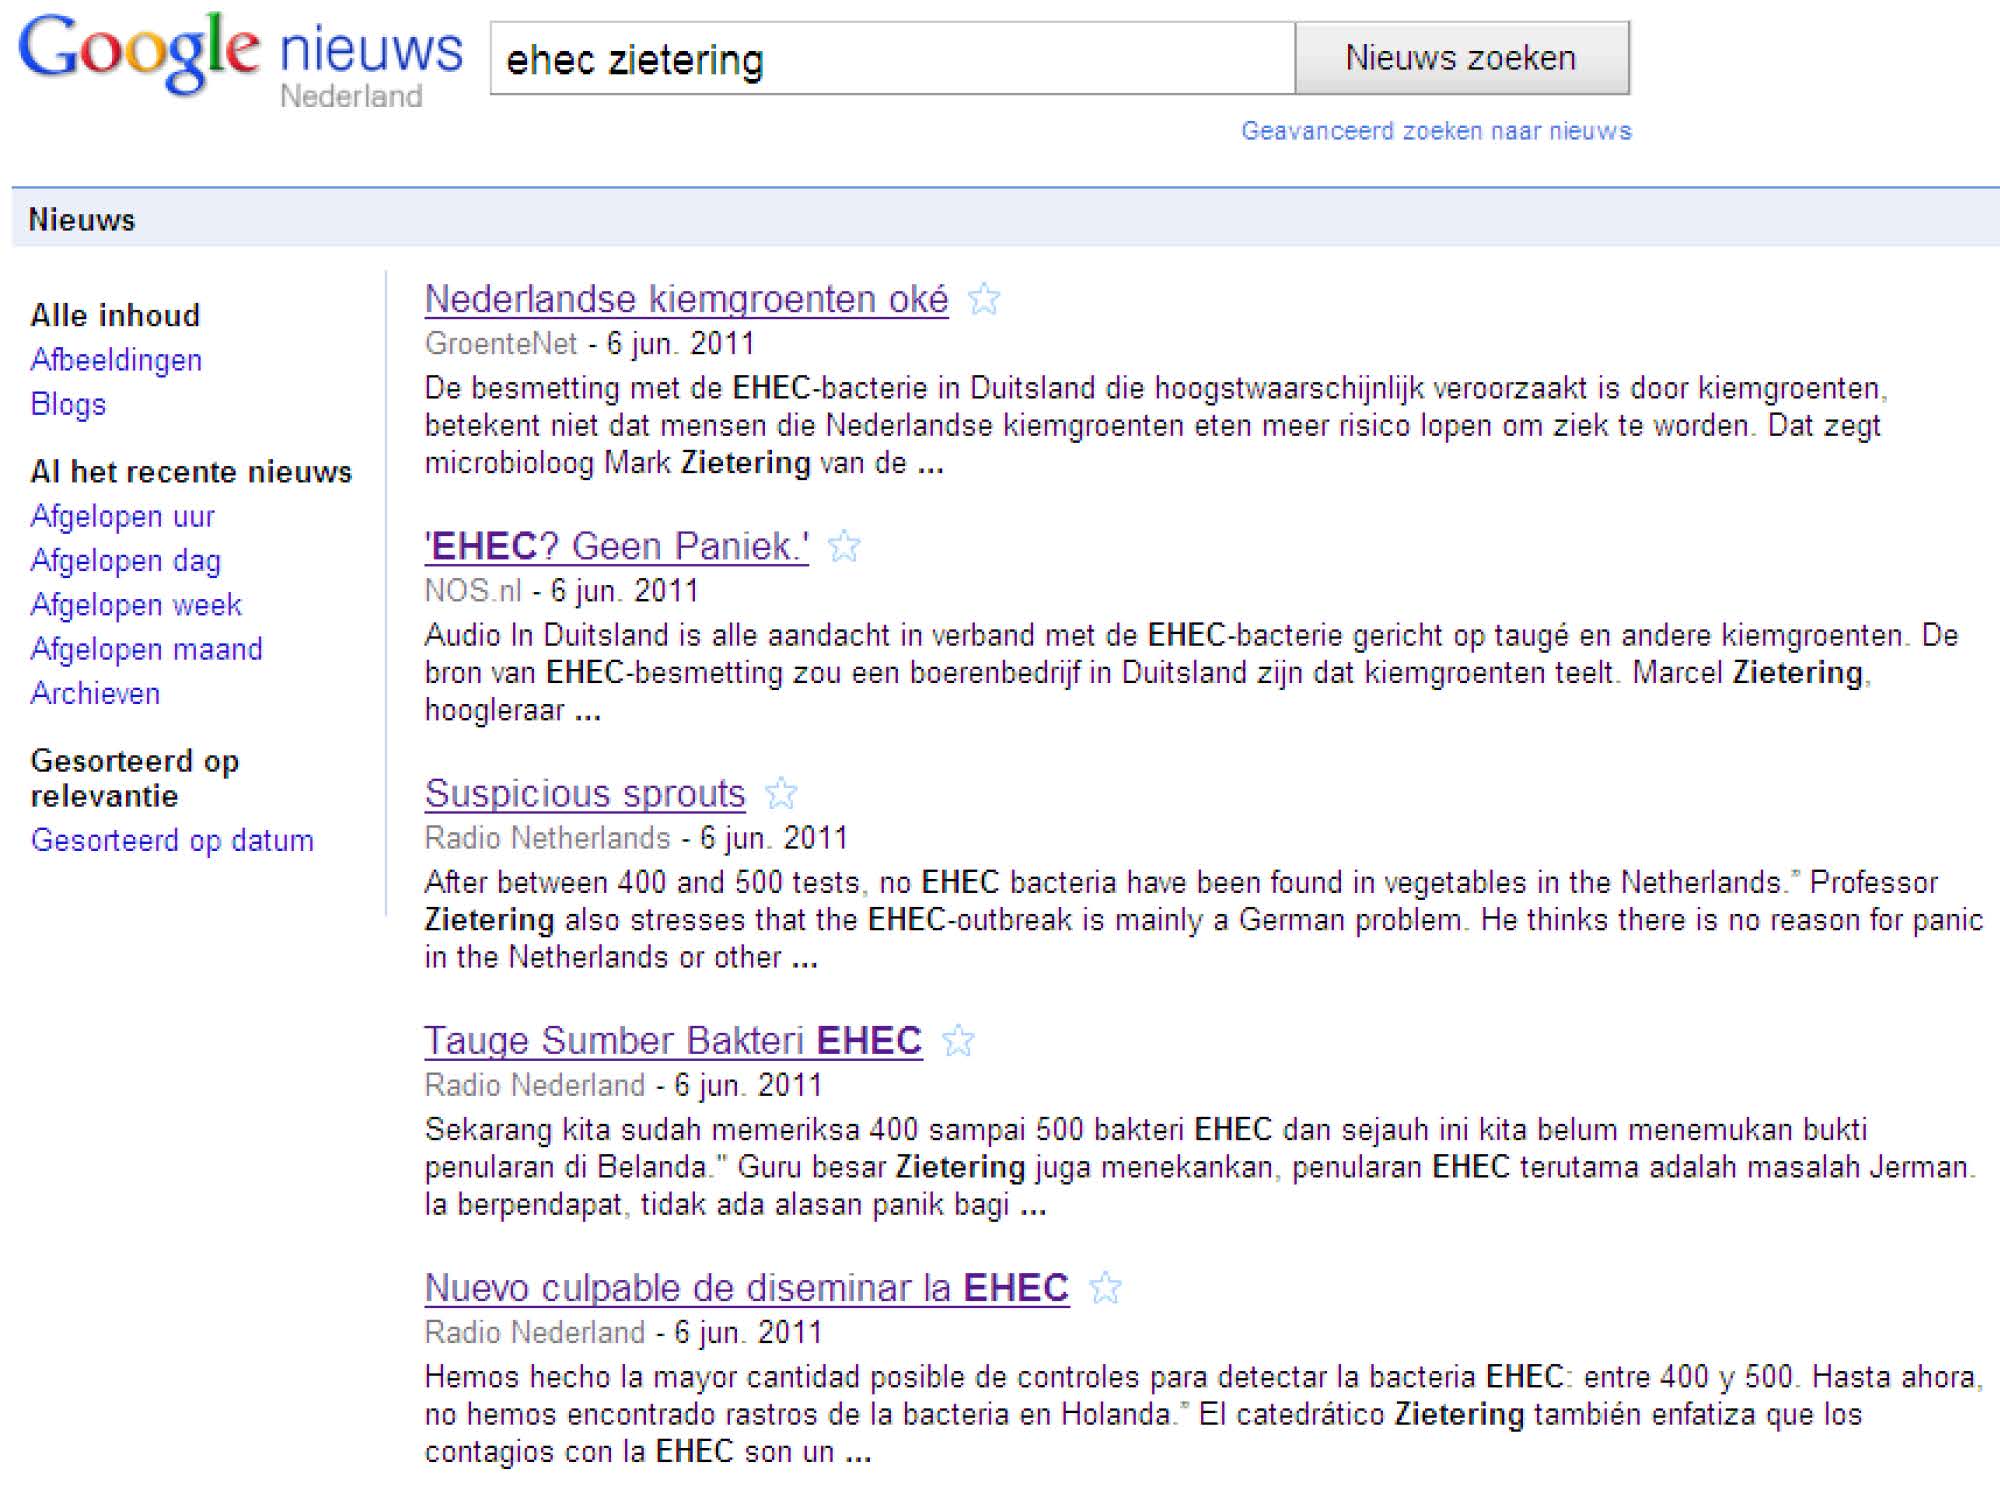The image size is (2000, 1500).
Task: Star the 'Nuevo culpable de diseminar la EHEC' article
Action: click(x=1105, y=1287)
